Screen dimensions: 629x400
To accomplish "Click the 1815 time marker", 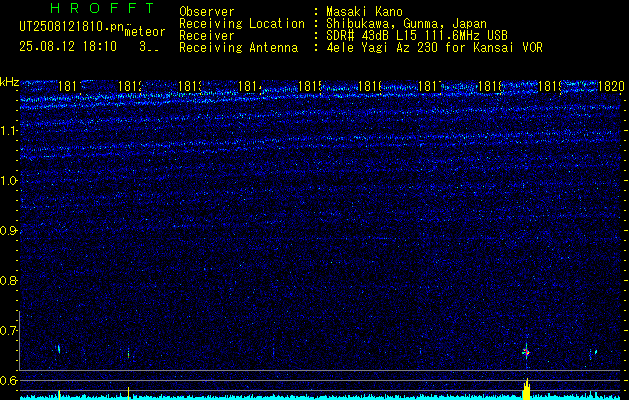I will coord(310,86).
